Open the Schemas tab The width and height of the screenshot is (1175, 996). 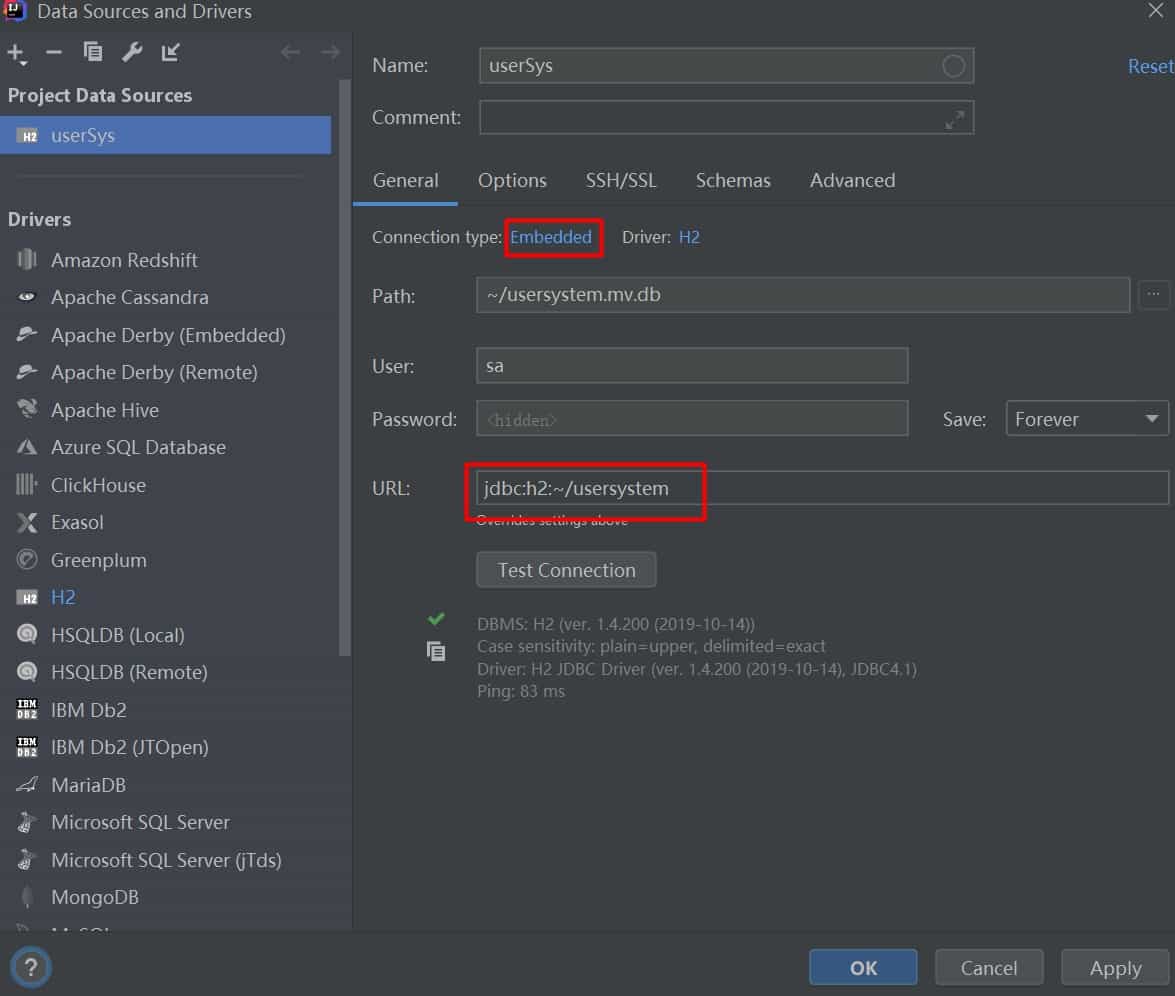pyautogui.click(x=733, y=181)
